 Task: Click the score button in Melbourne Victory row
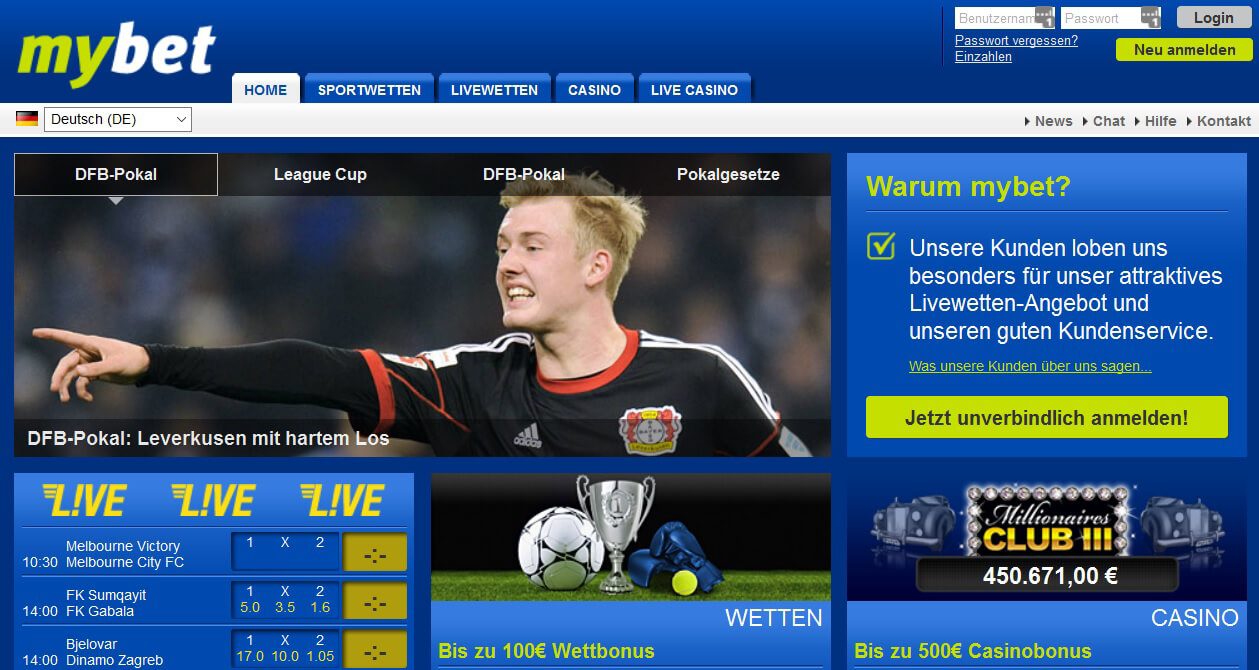click(375, 552)
